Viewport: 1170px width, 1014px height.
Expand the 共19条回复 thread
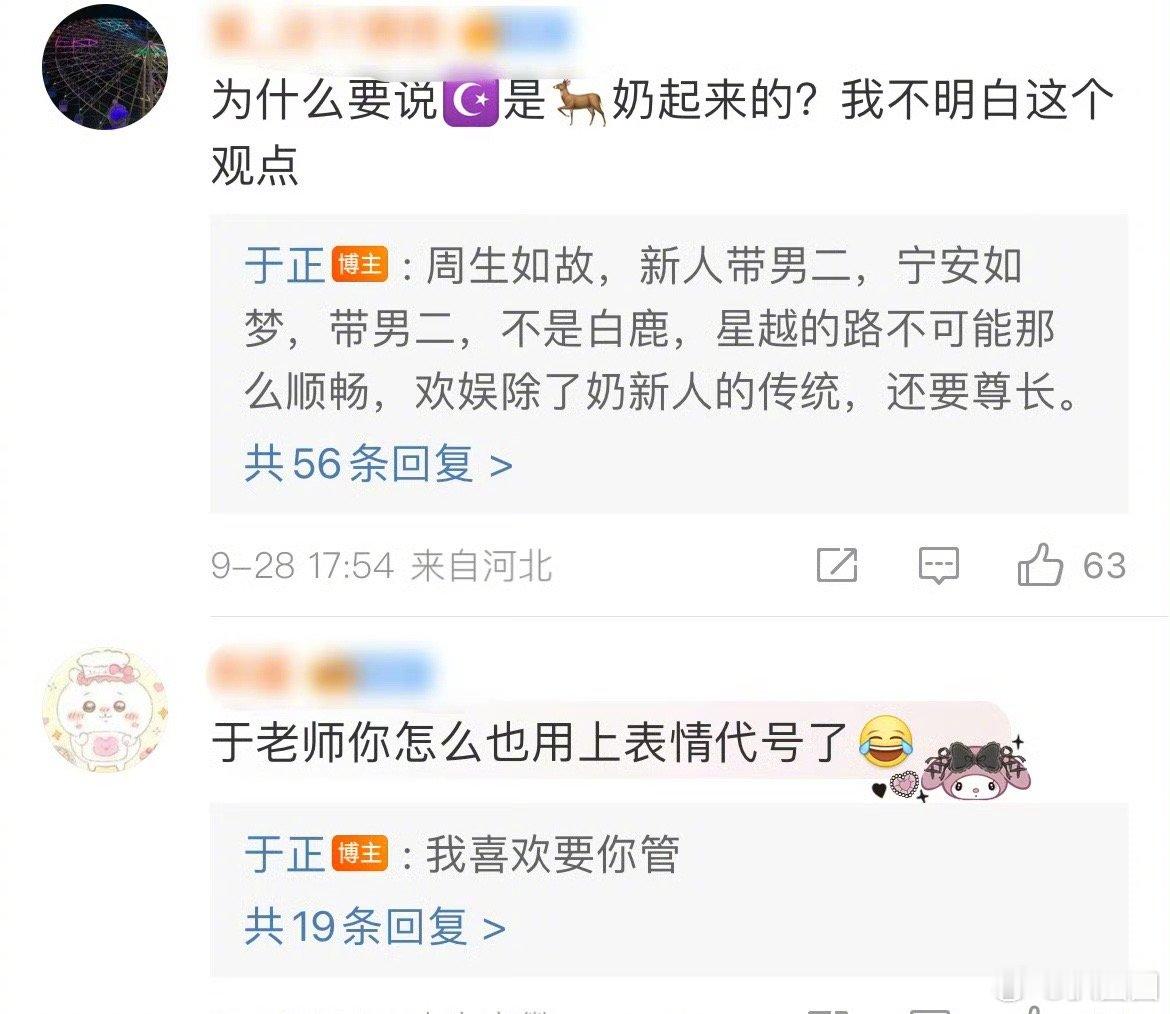375,927
